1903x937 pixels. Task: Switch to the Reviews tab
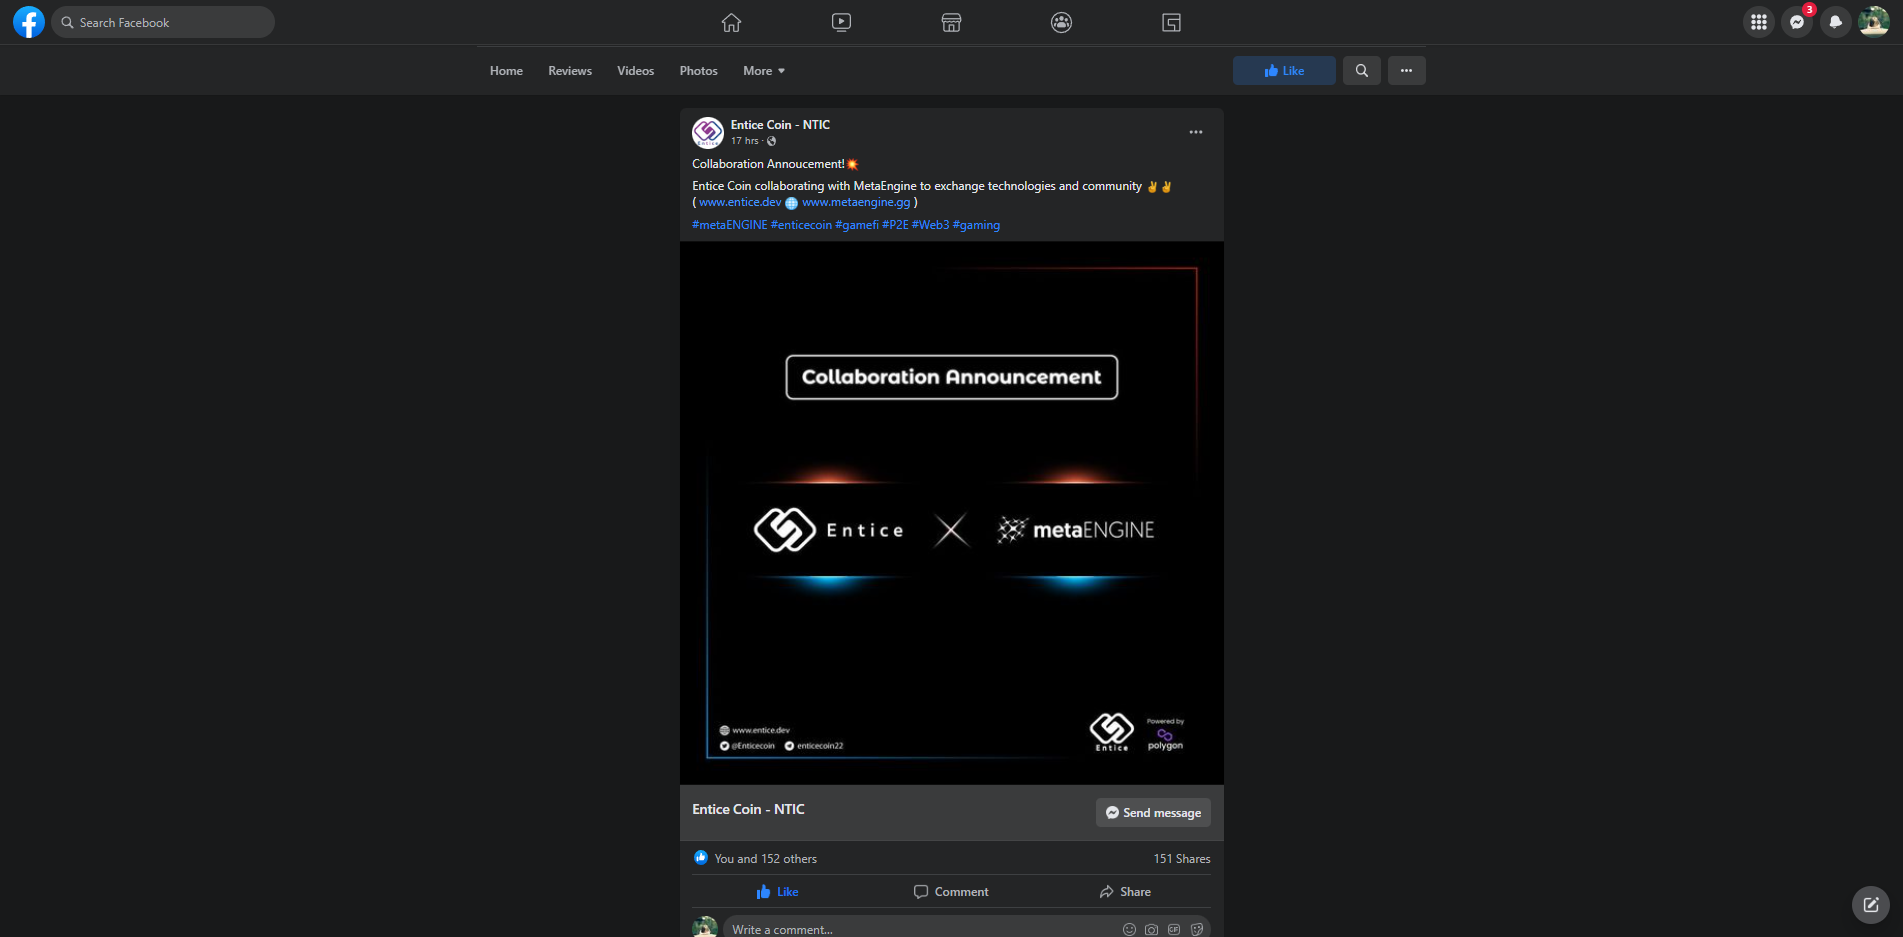570,71
